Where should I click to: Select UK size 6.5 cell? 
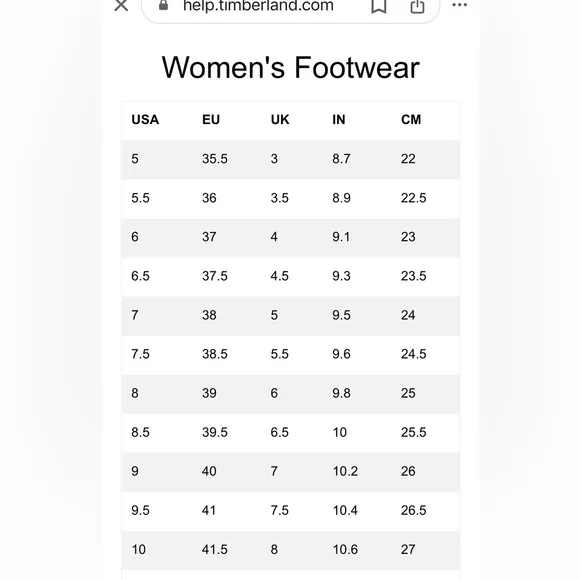pos(279,432)
